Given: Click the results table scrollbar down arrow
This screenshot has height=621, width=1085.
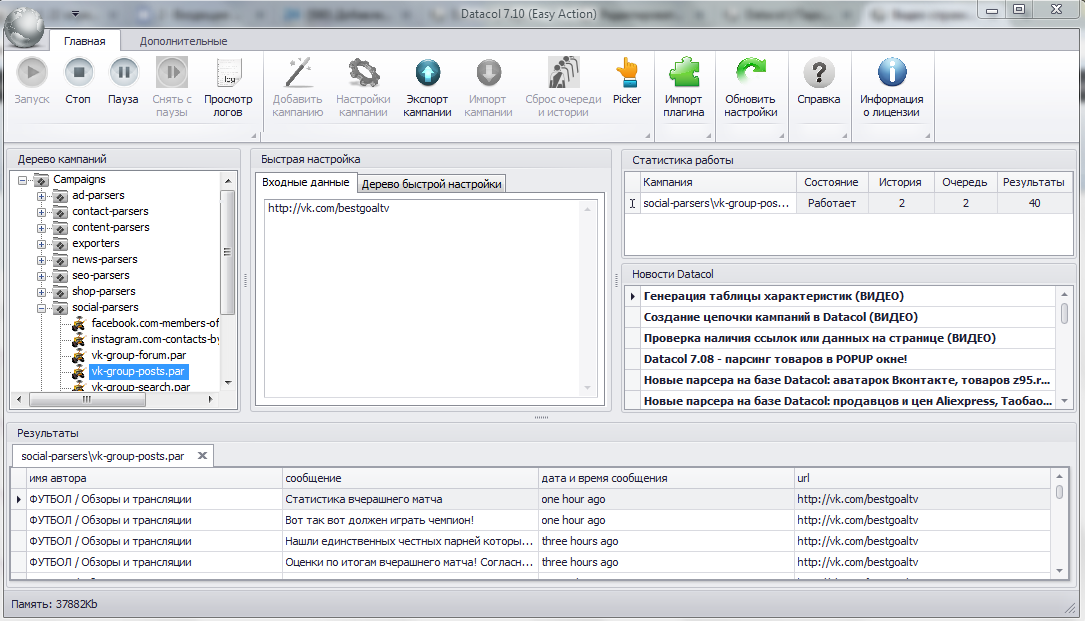Looking at the screenshot, I should [x=1059, y=570].
